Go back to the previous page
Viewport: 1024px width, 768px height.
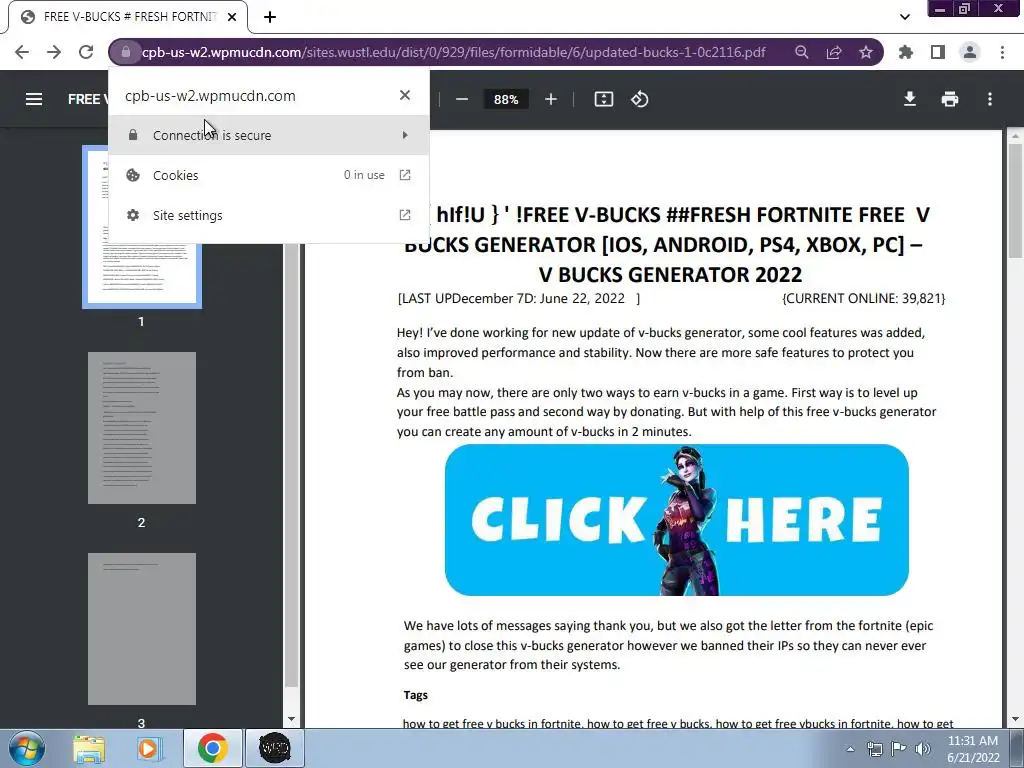(x=22, y=52)
